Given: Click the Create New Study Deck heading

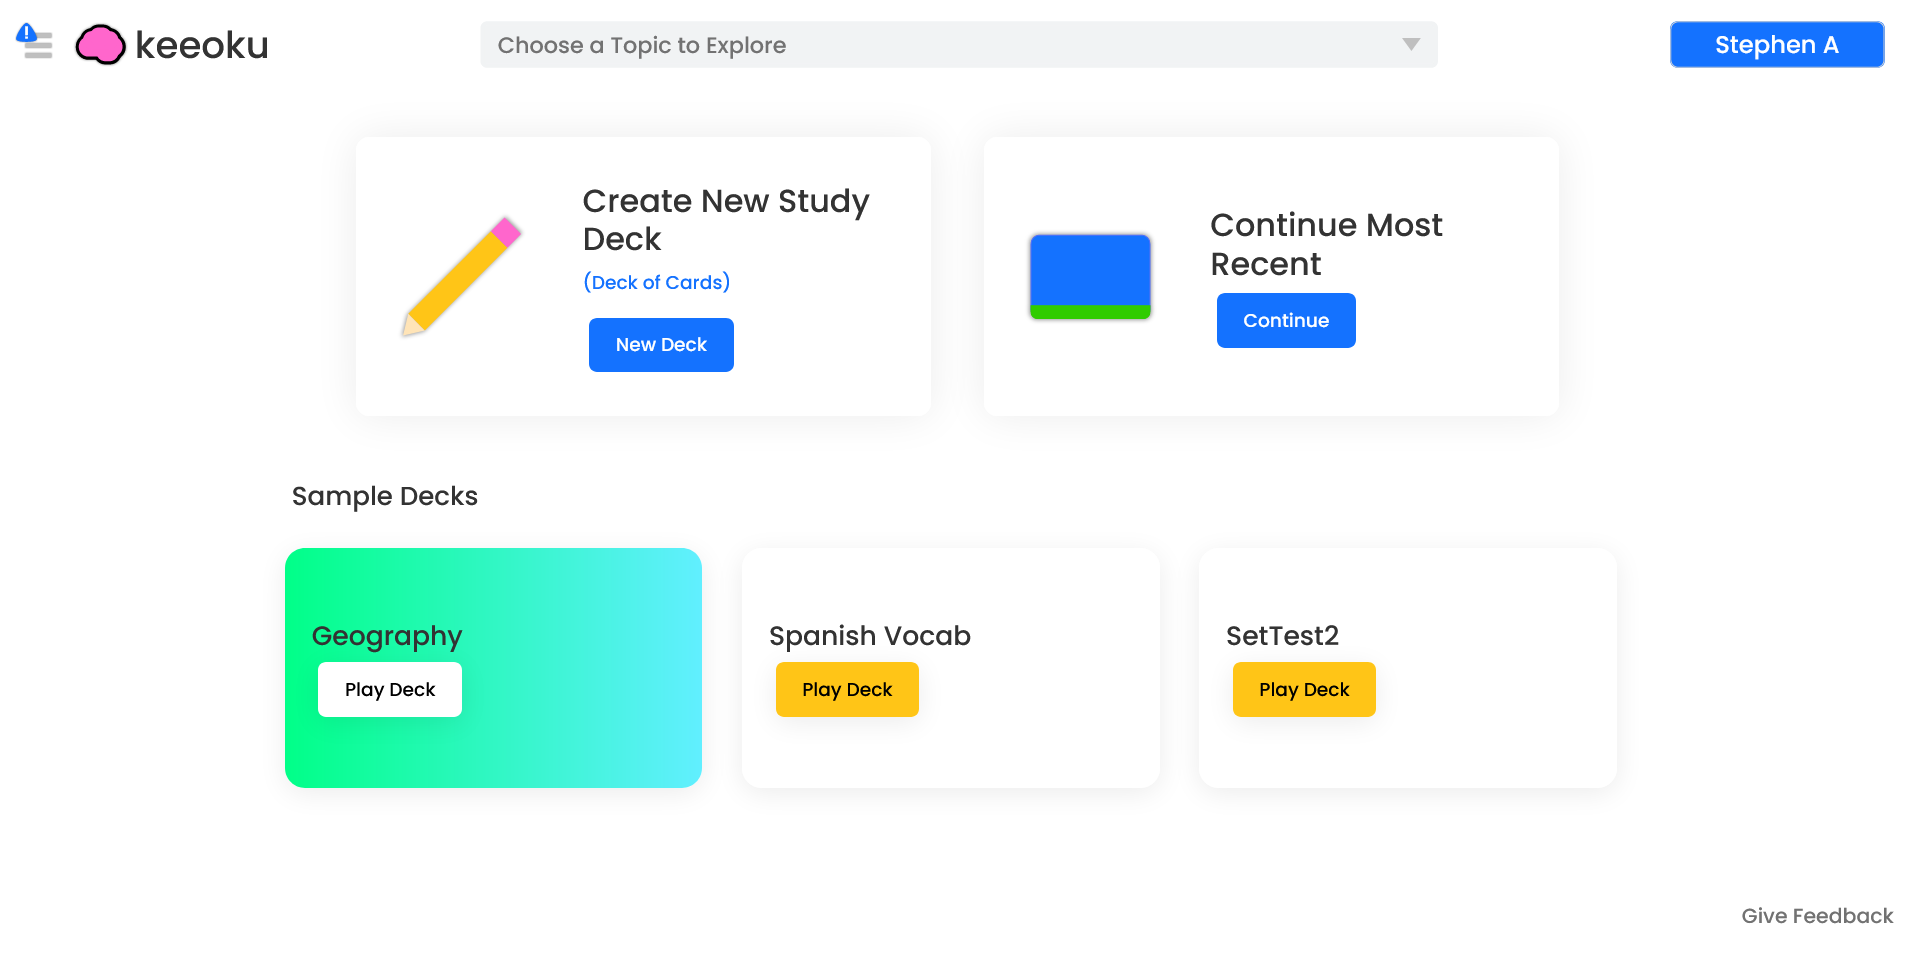Looking at the screenshot, I should [726, 220].
